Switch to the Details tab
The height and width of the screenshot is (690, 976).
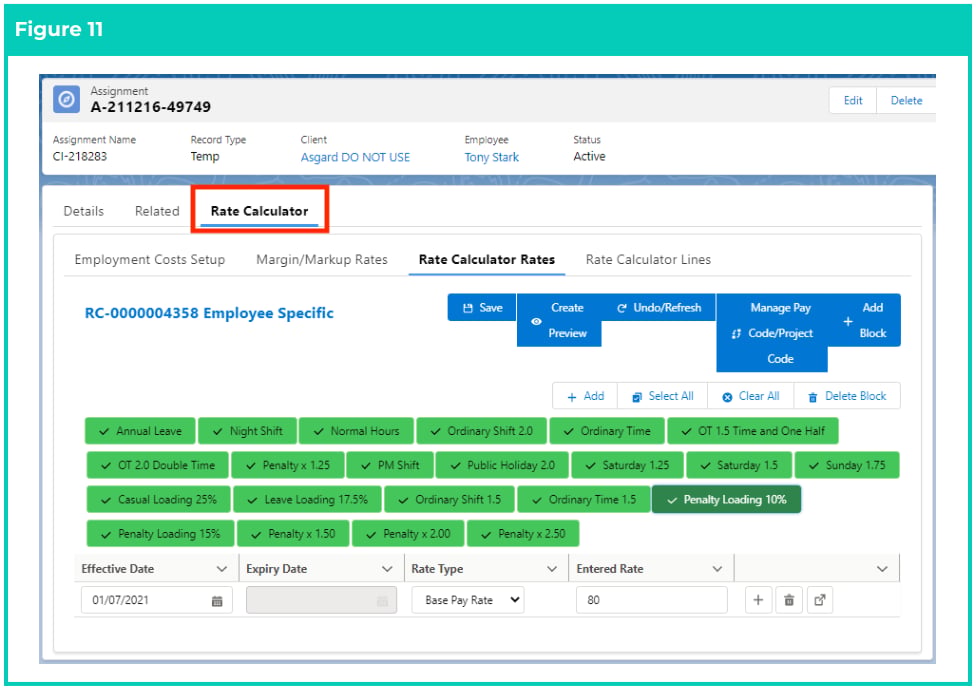[83, 212]
